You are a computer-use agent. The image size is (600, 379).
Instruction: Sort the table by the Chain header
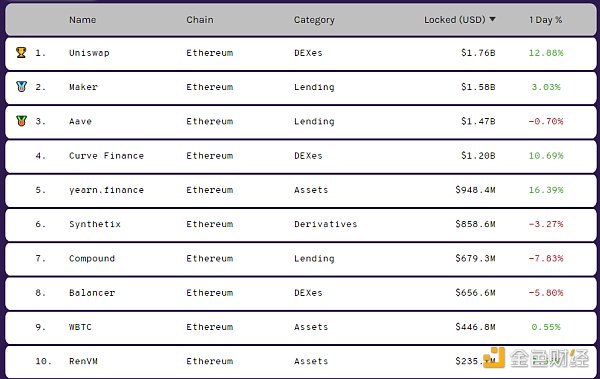coord(200,20)
